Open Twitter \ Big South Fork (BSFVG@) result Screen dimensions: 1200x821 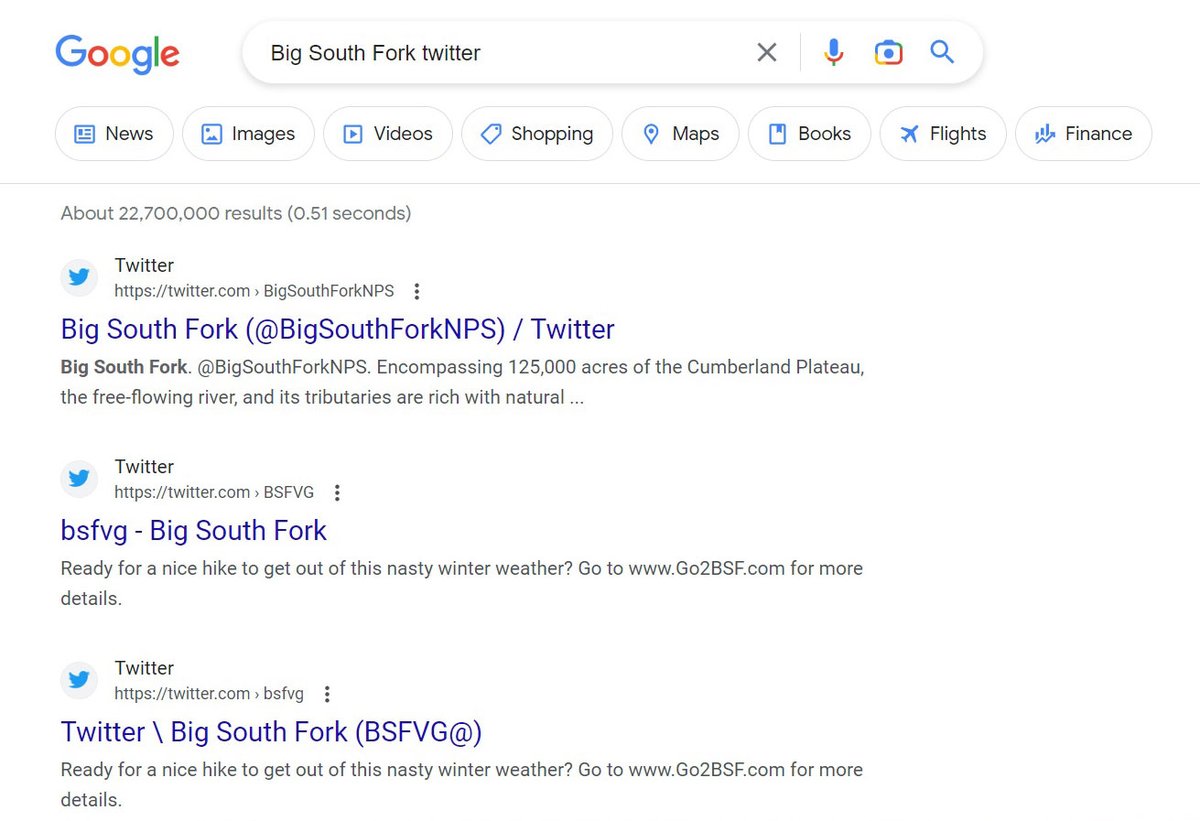point(272,732)
